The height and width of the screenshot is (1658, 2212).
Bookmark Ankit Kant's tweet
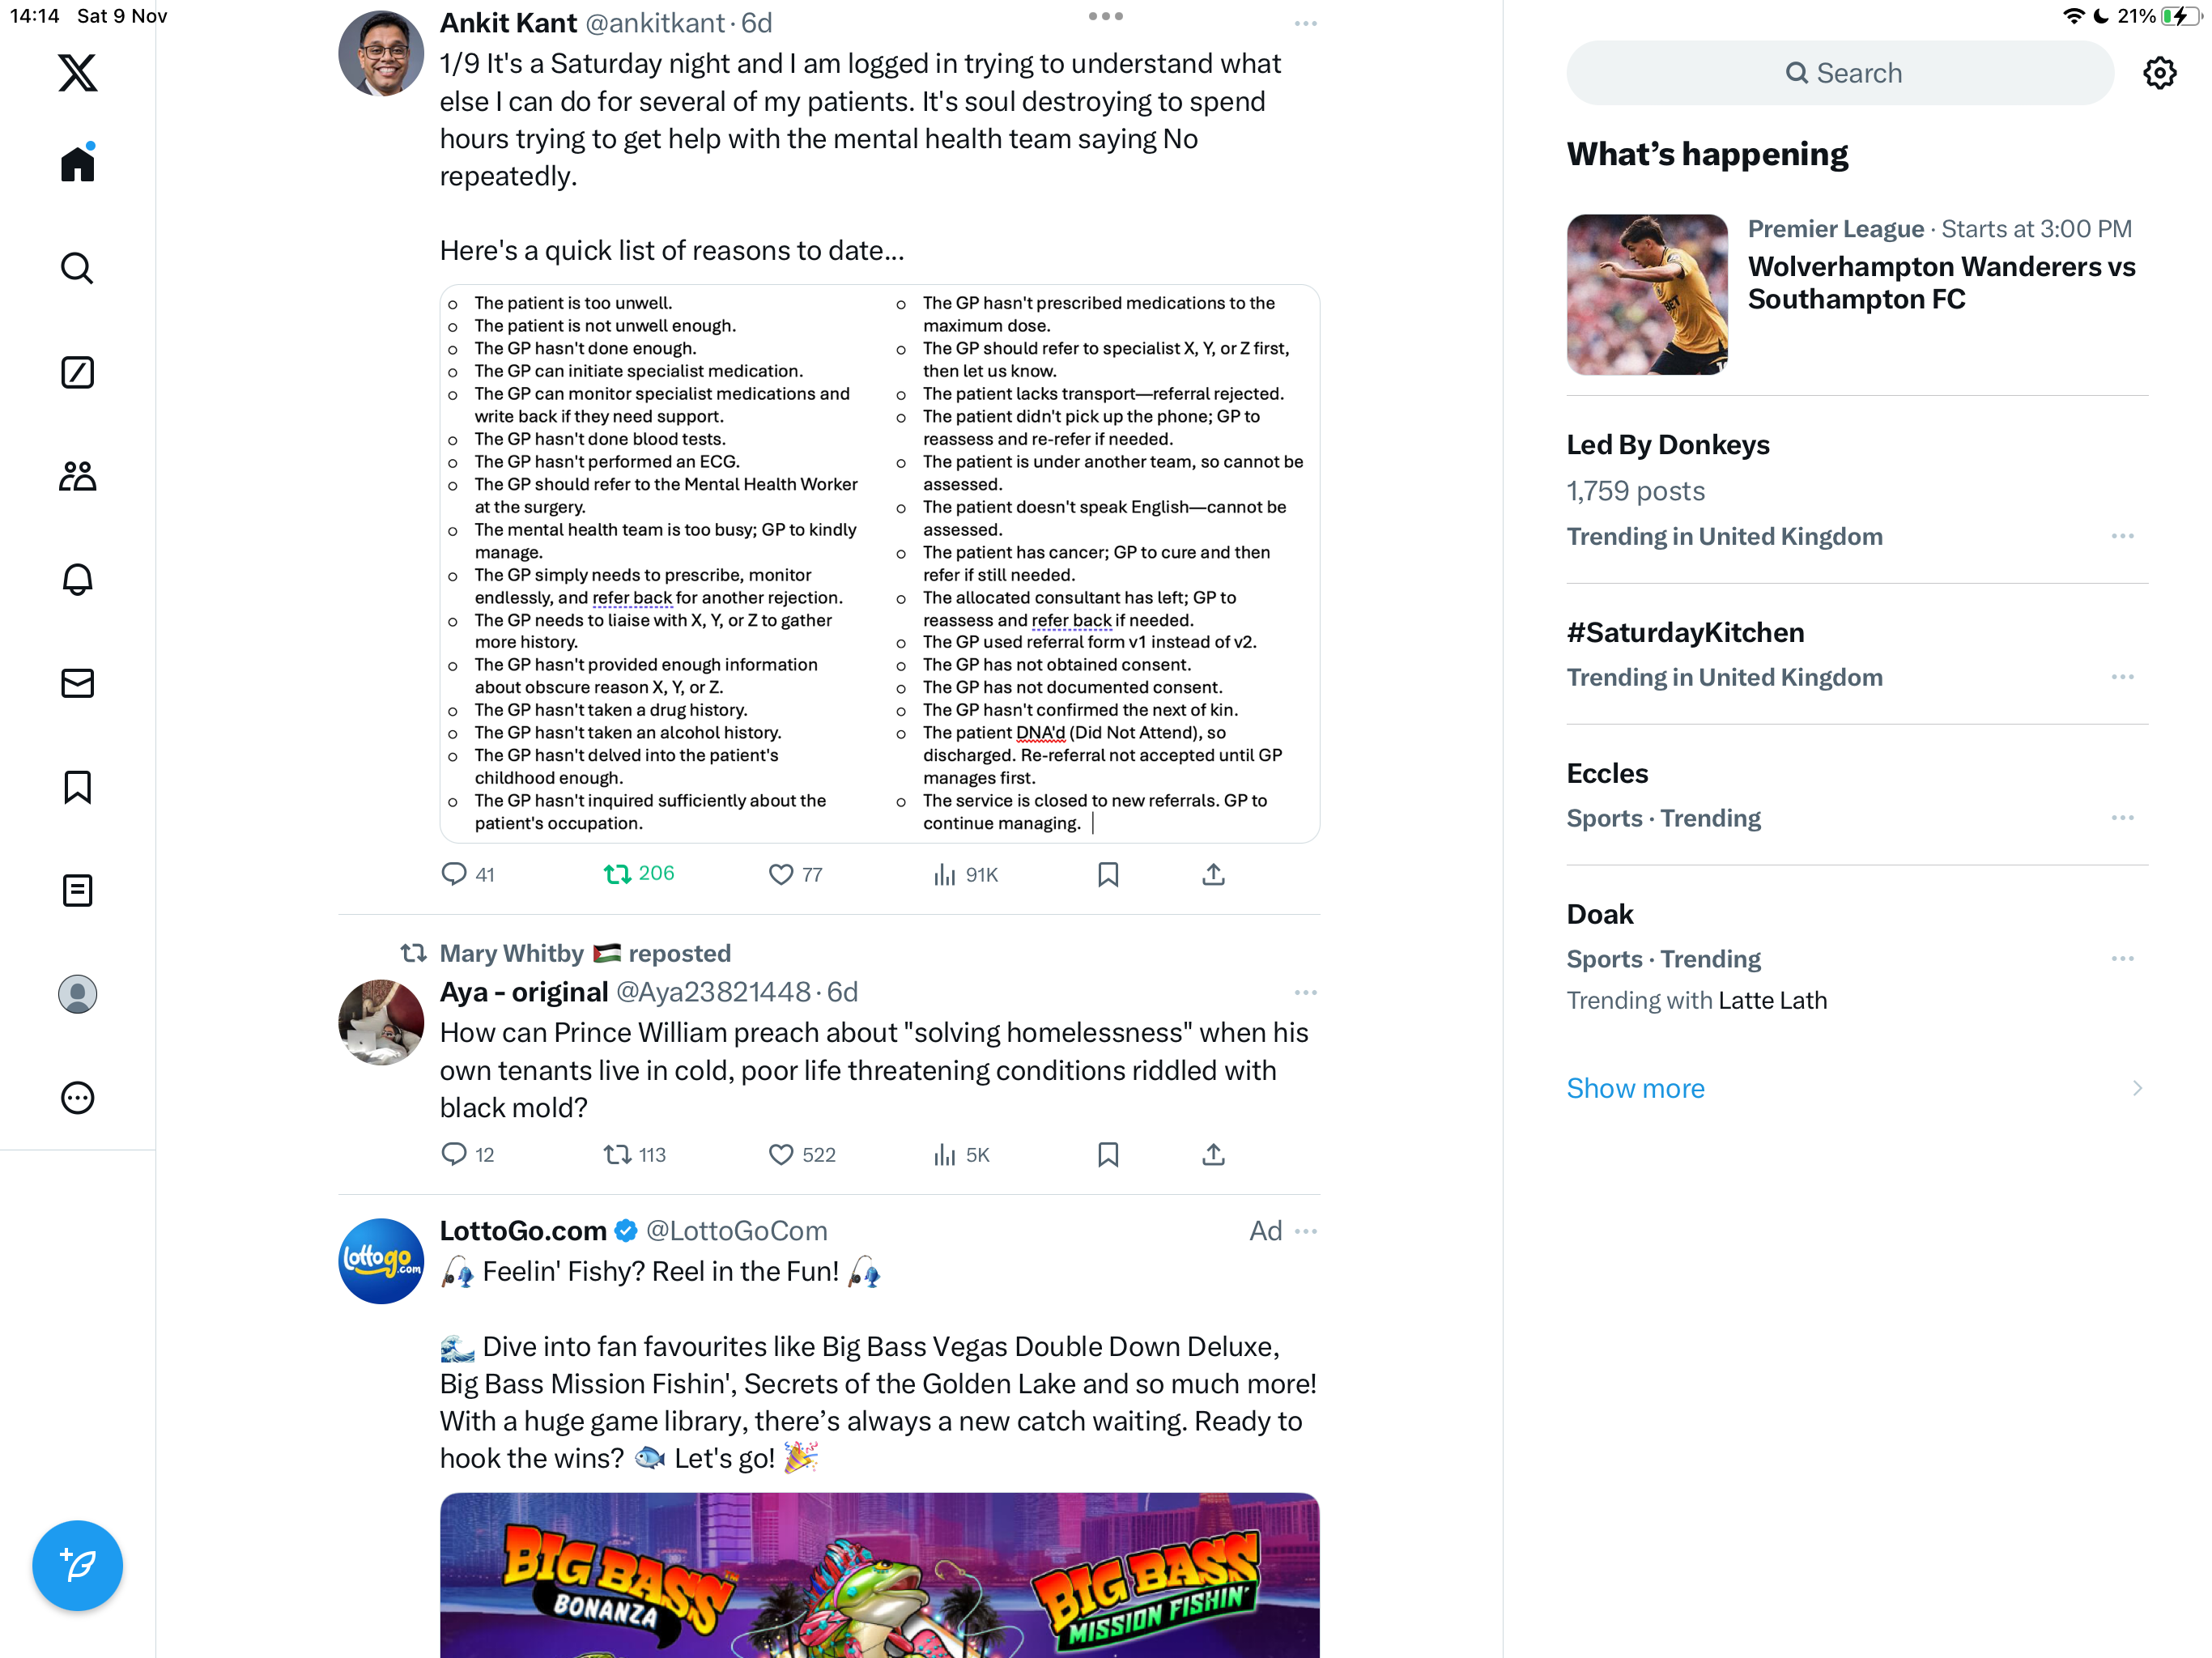(1108, 875)
